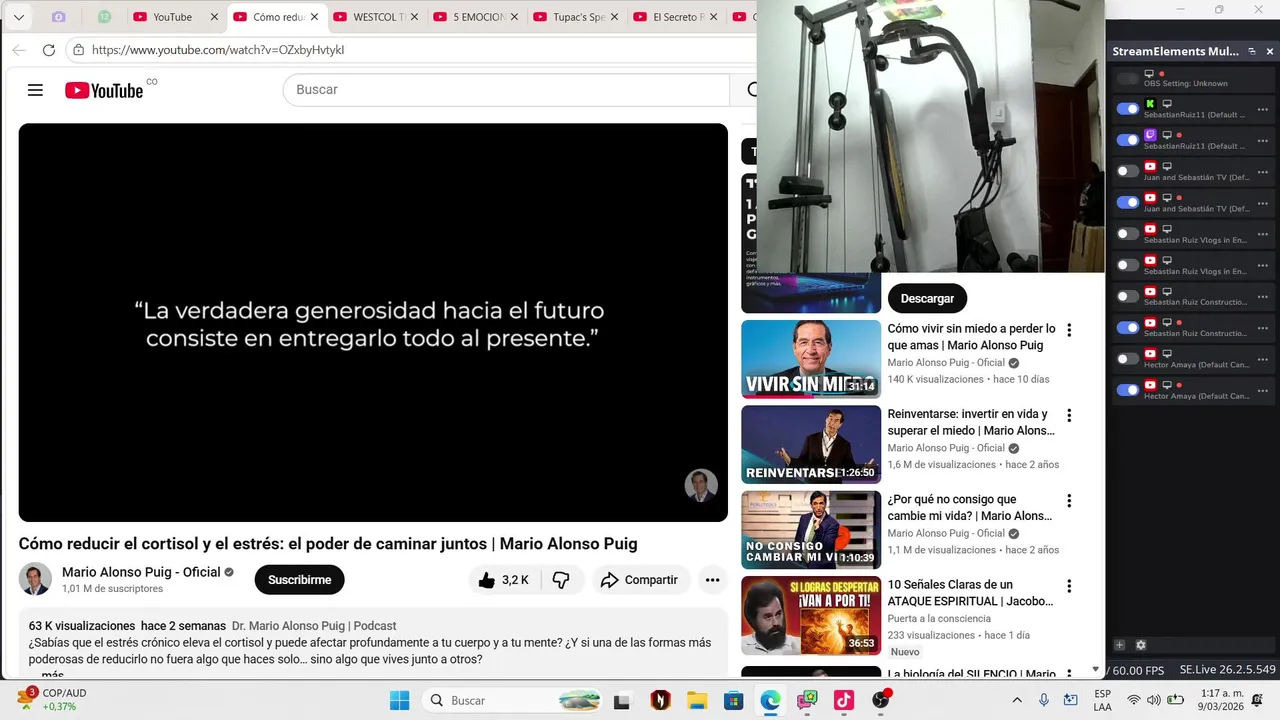Click the browser address bar URL
Viewport: 1280px width, 720px height.
(x=218, y=50)
